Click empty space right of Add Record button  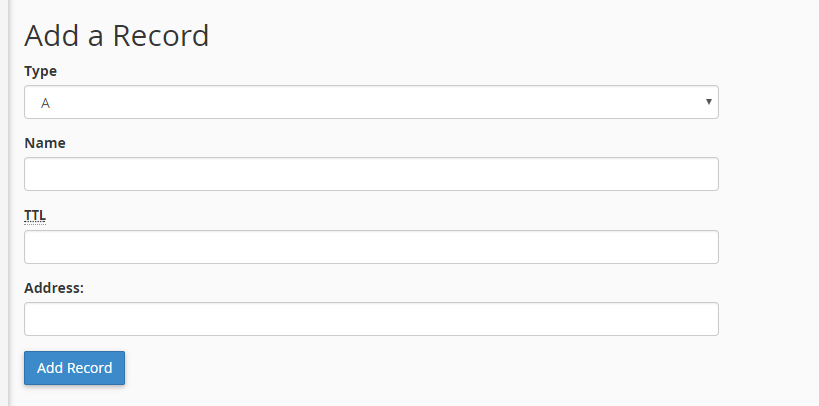click(x=400, y=368)
